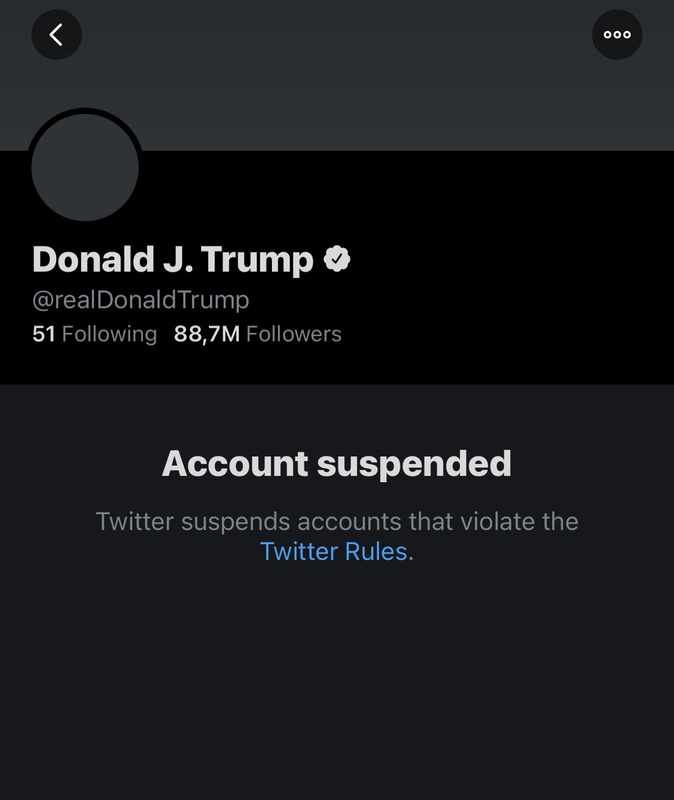Click the number 51 in Following
This screenshot has width=674, height=800.
44,334
